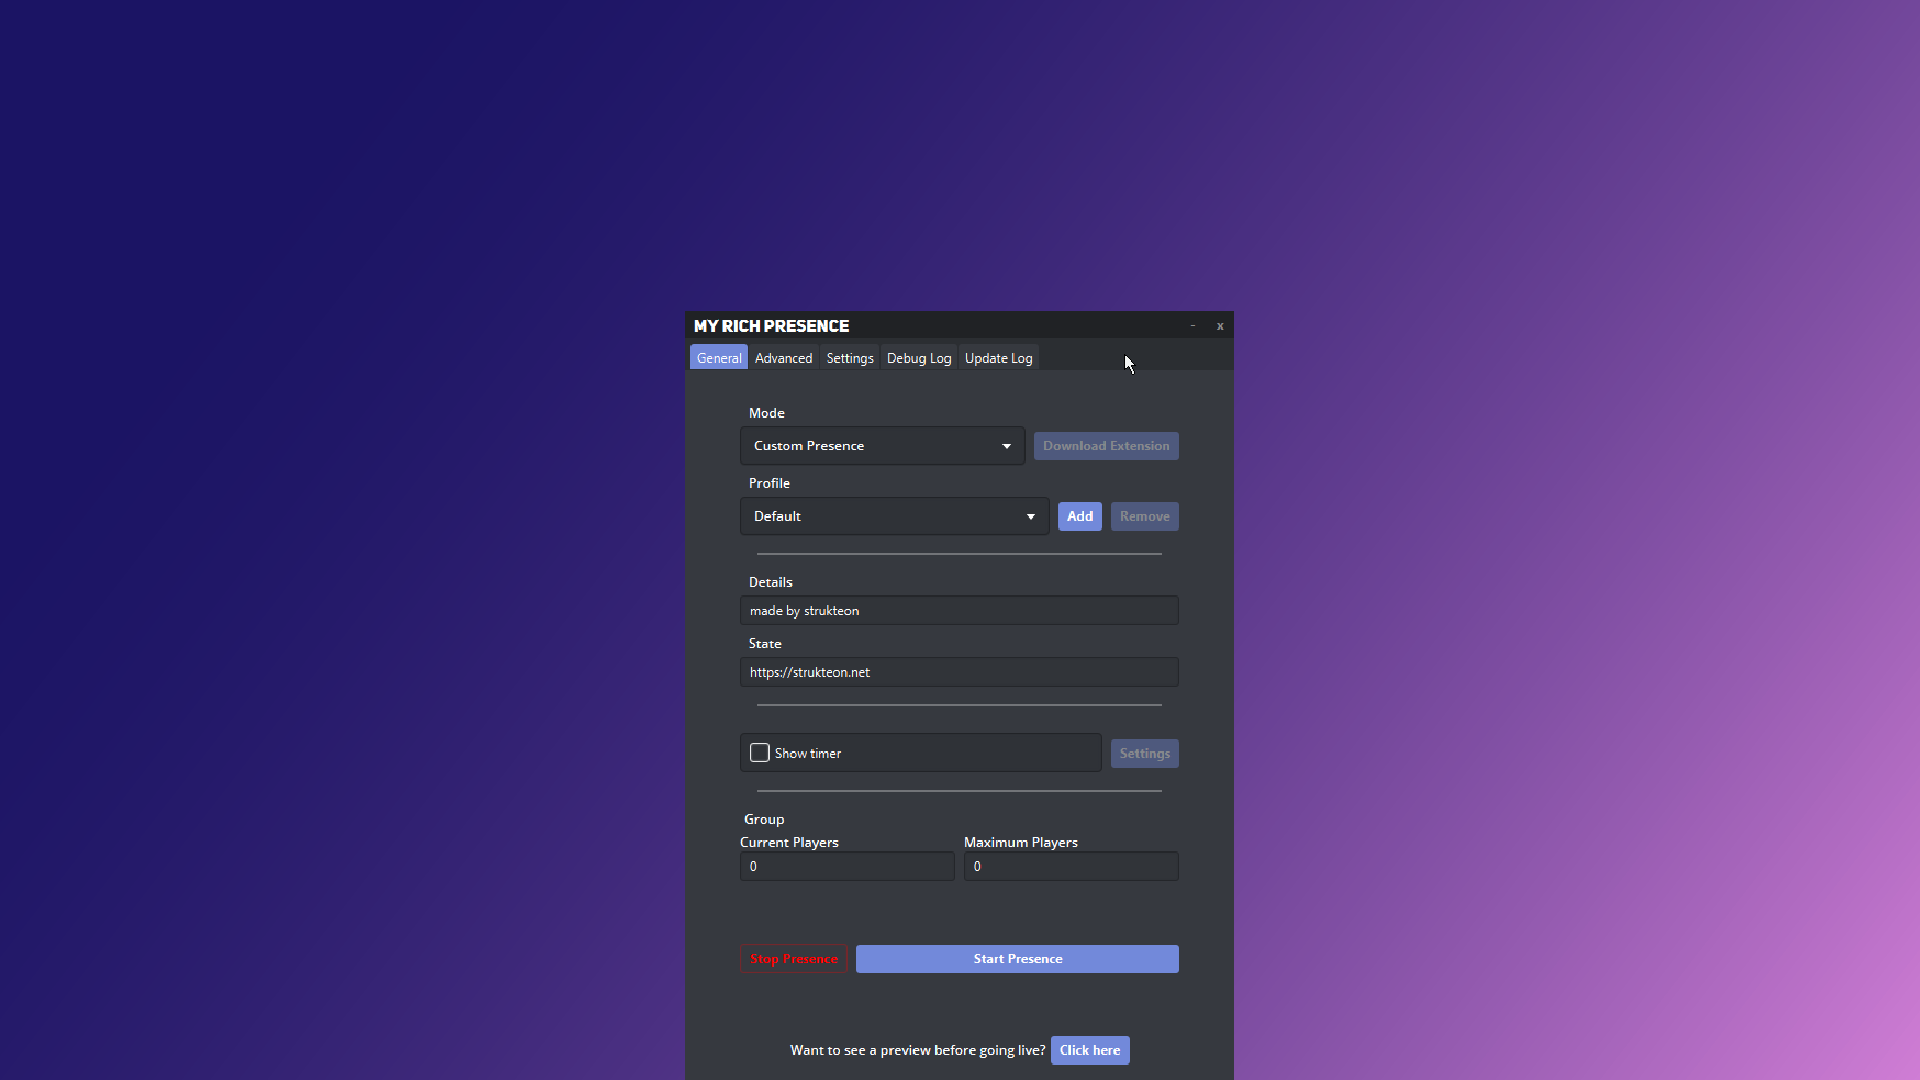Click the Current Players input field
The width and height of the screenshot is (1920, 1080).
pos(847,866)
